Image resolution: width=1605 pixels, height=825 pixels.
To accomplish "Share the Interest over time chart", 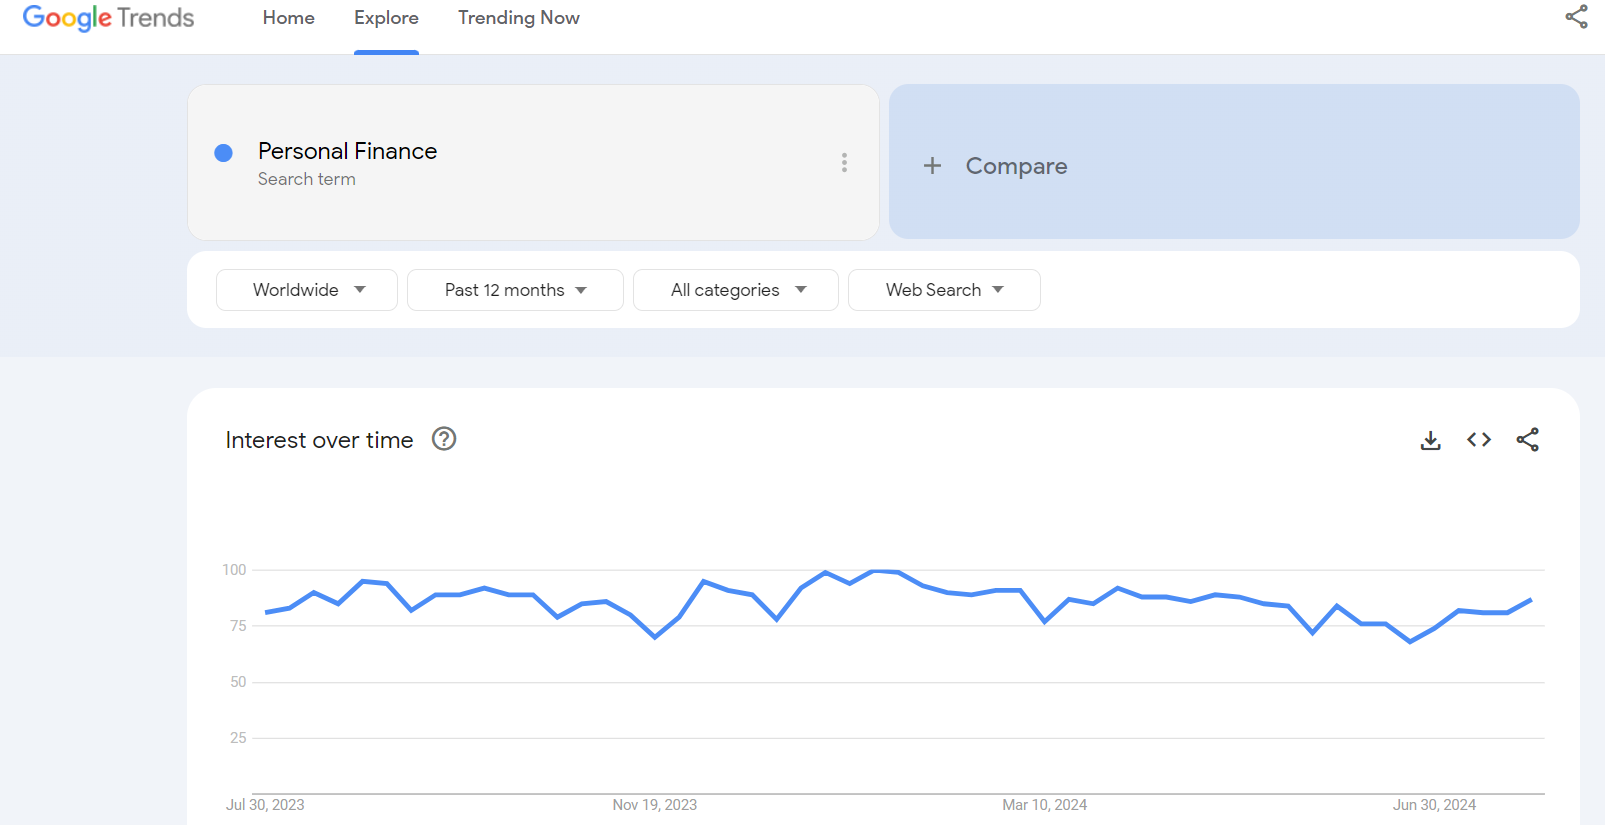I will tap(1527, 440).
